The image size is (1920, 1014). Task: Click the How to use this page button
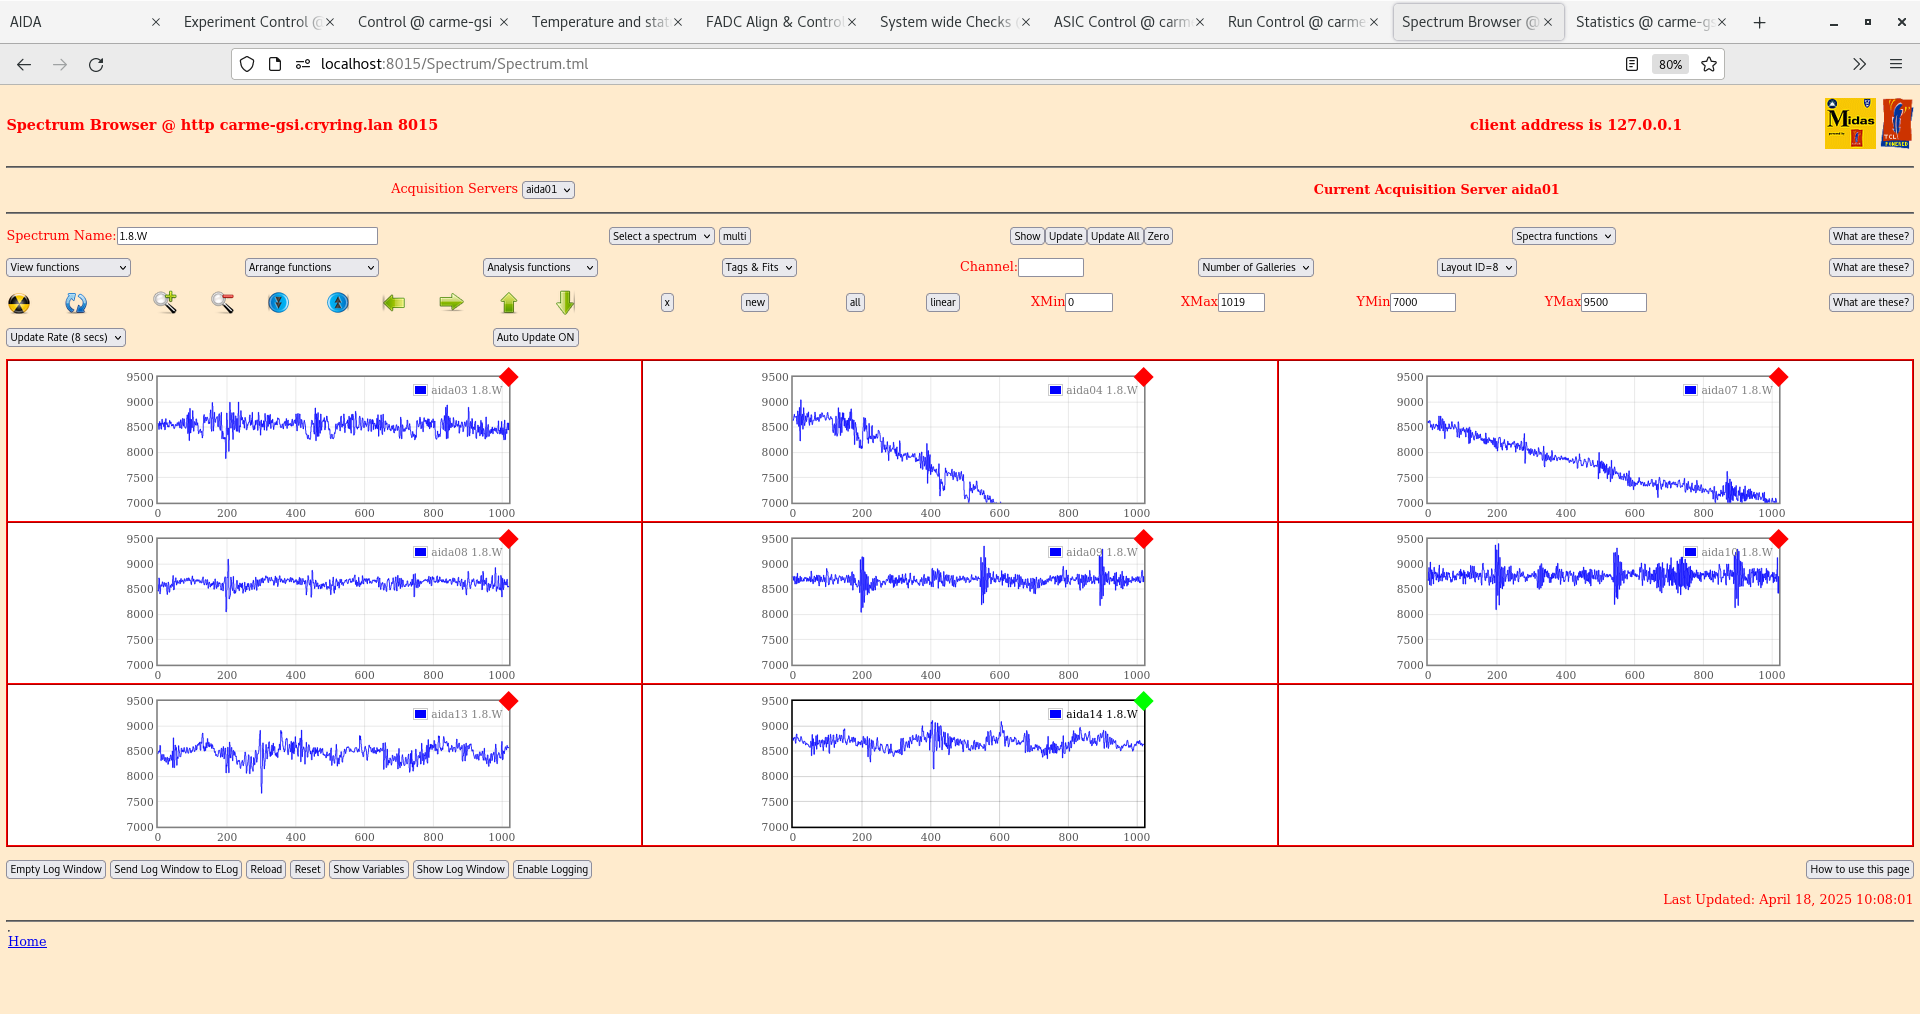pyautogui.click(x=1859, y=869)
